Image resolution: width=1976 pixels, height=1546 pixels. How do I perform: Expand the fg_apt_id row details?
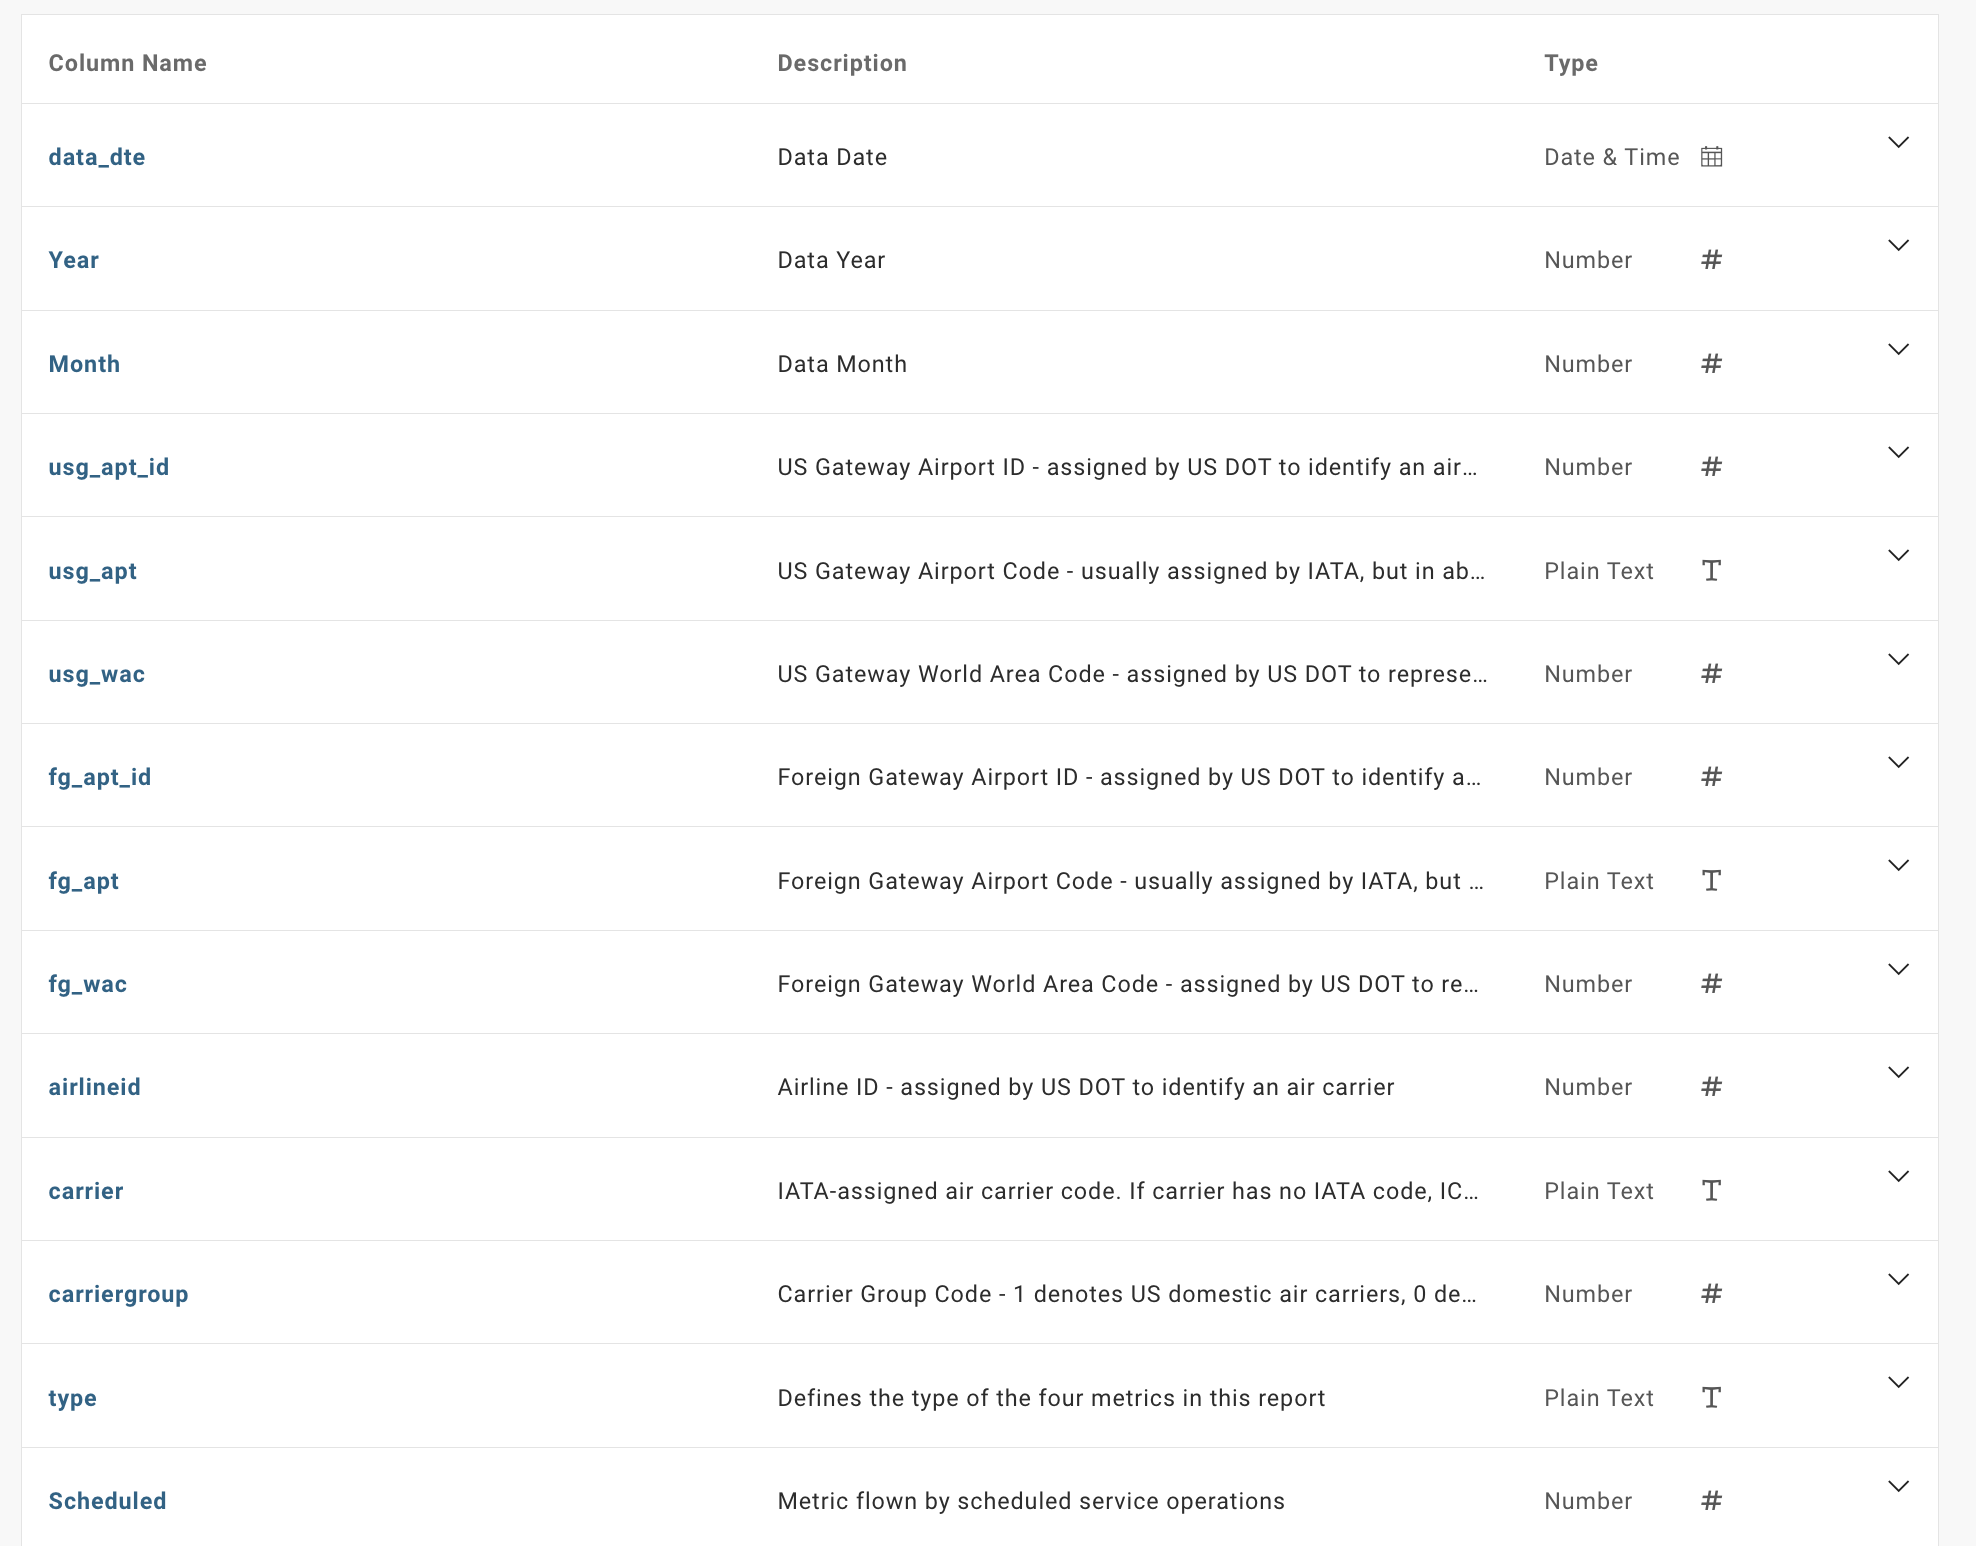point(1898,763)
